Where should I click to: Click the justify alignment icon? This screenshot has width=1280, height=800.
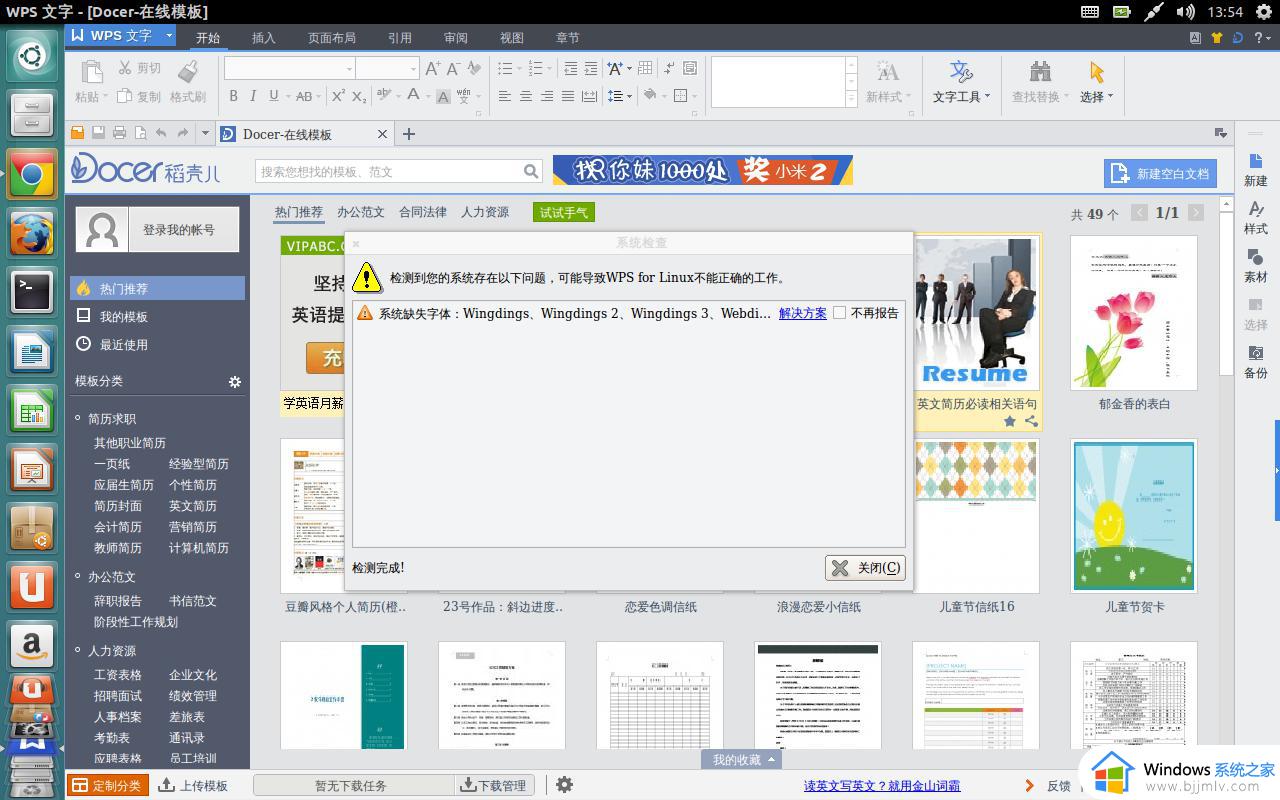click(568, 96)
